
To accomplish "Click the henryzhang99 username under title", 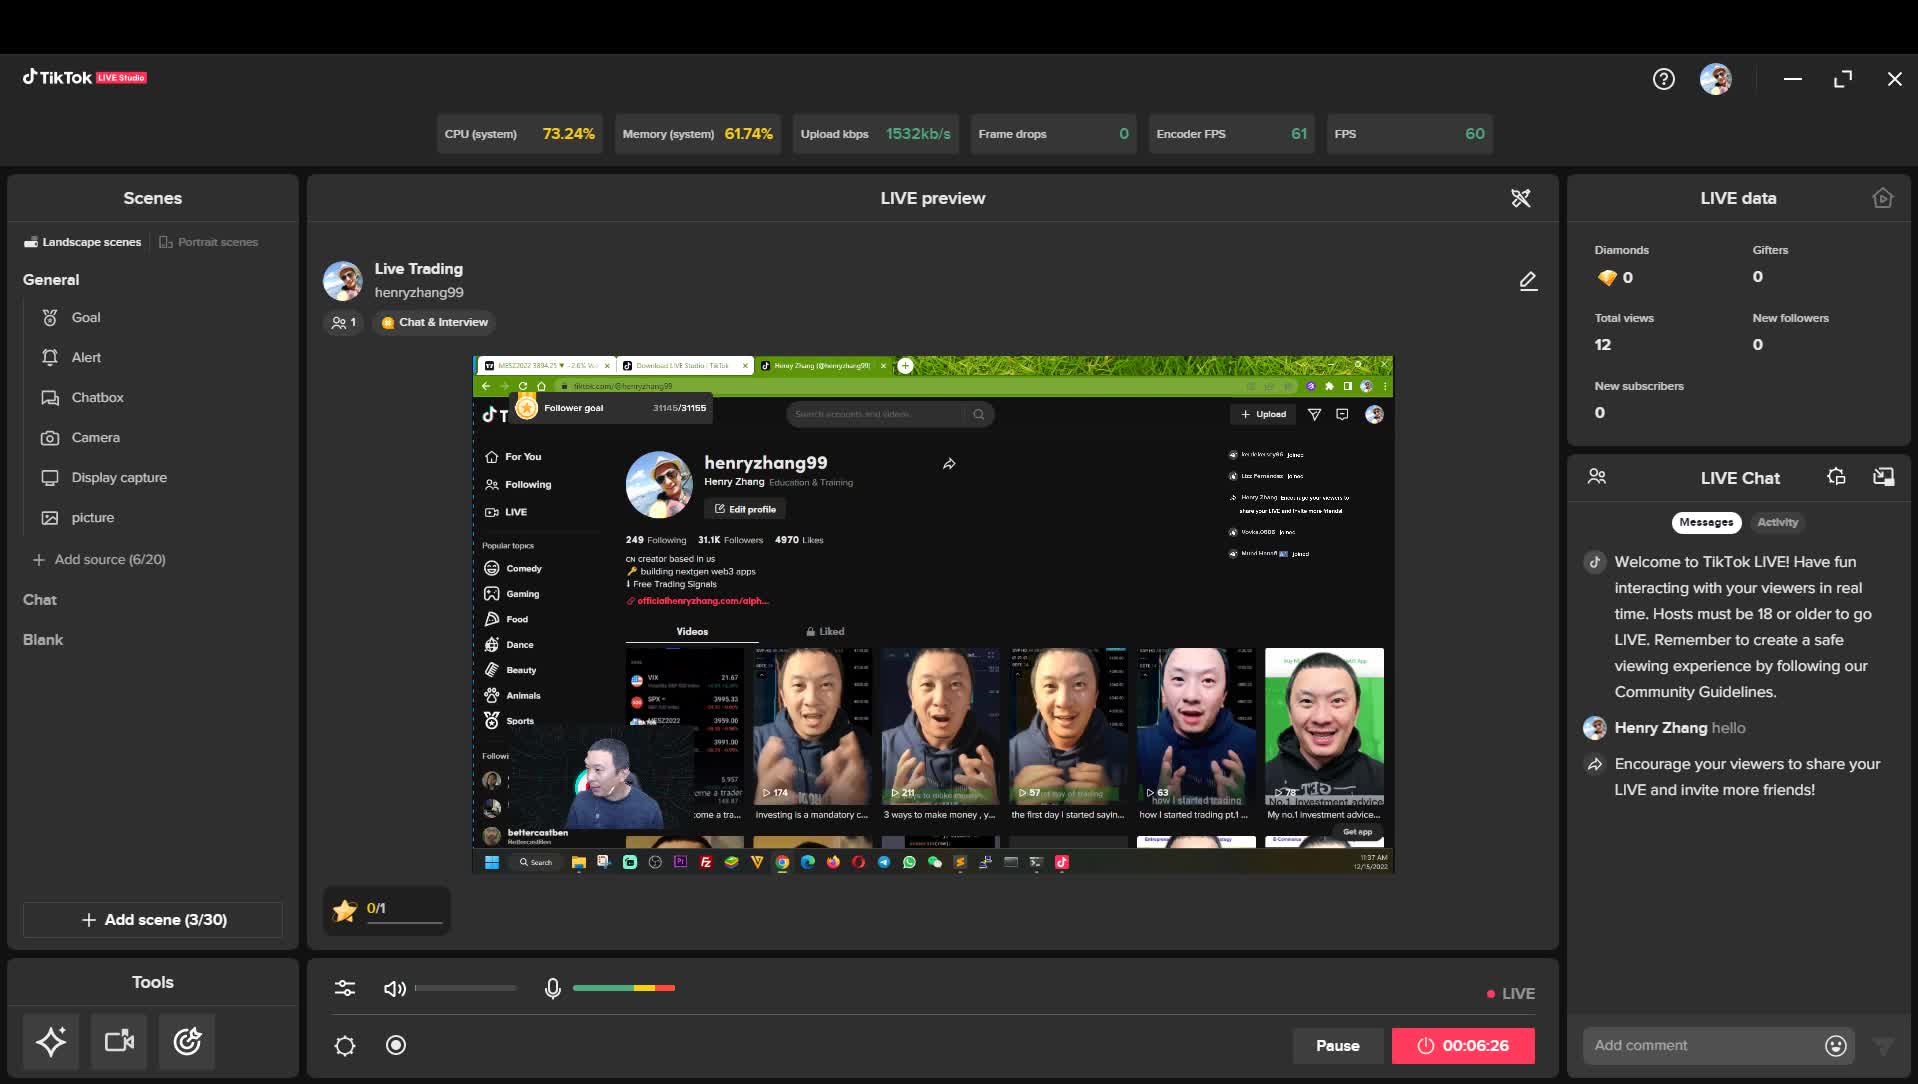I will [x=419, y=293].
